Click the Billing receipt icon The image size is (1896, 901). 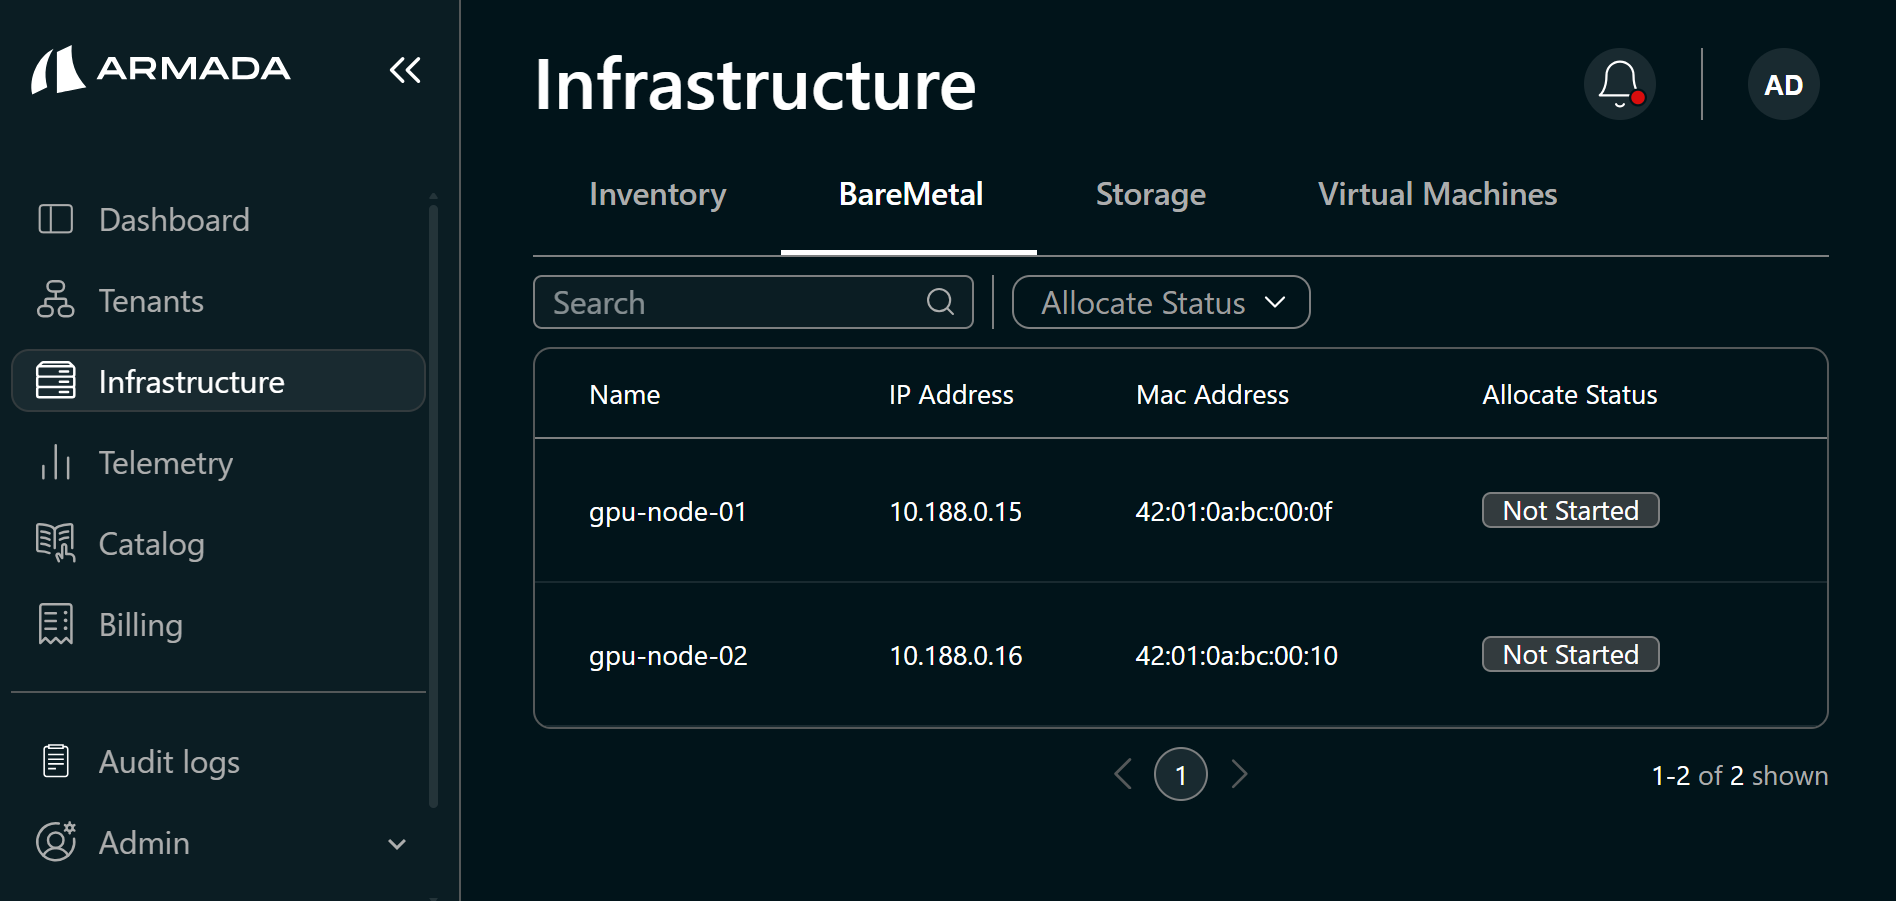point(56,624)
